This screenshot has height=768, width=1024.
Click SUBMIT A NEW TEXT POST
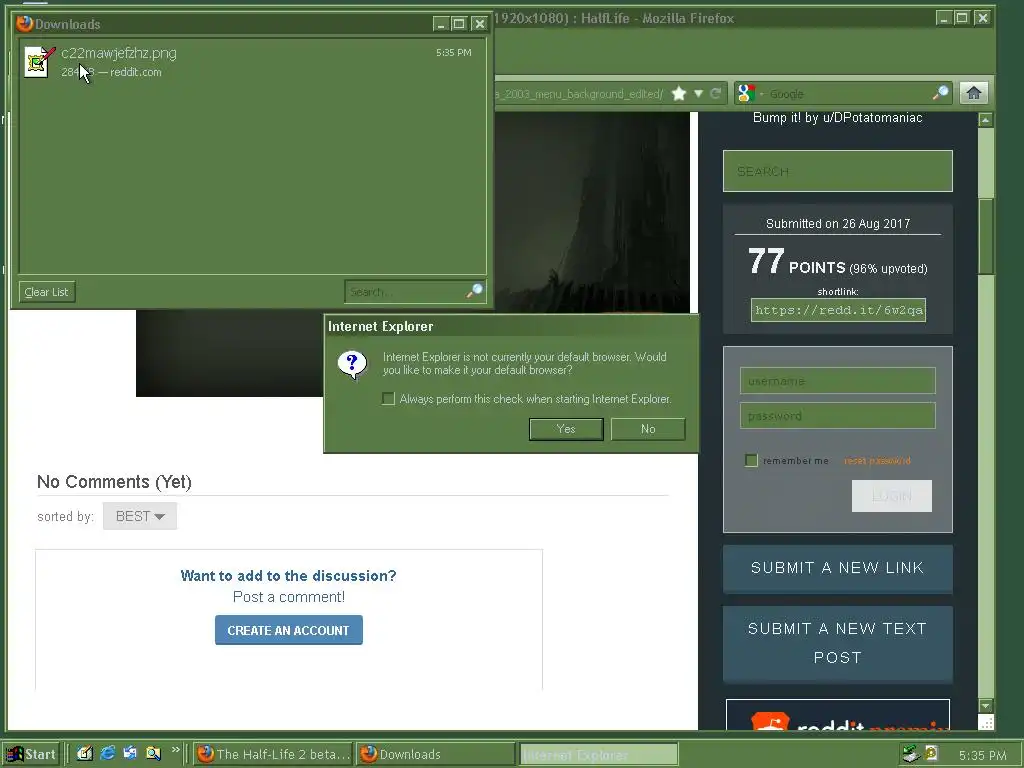click(838, 643)
